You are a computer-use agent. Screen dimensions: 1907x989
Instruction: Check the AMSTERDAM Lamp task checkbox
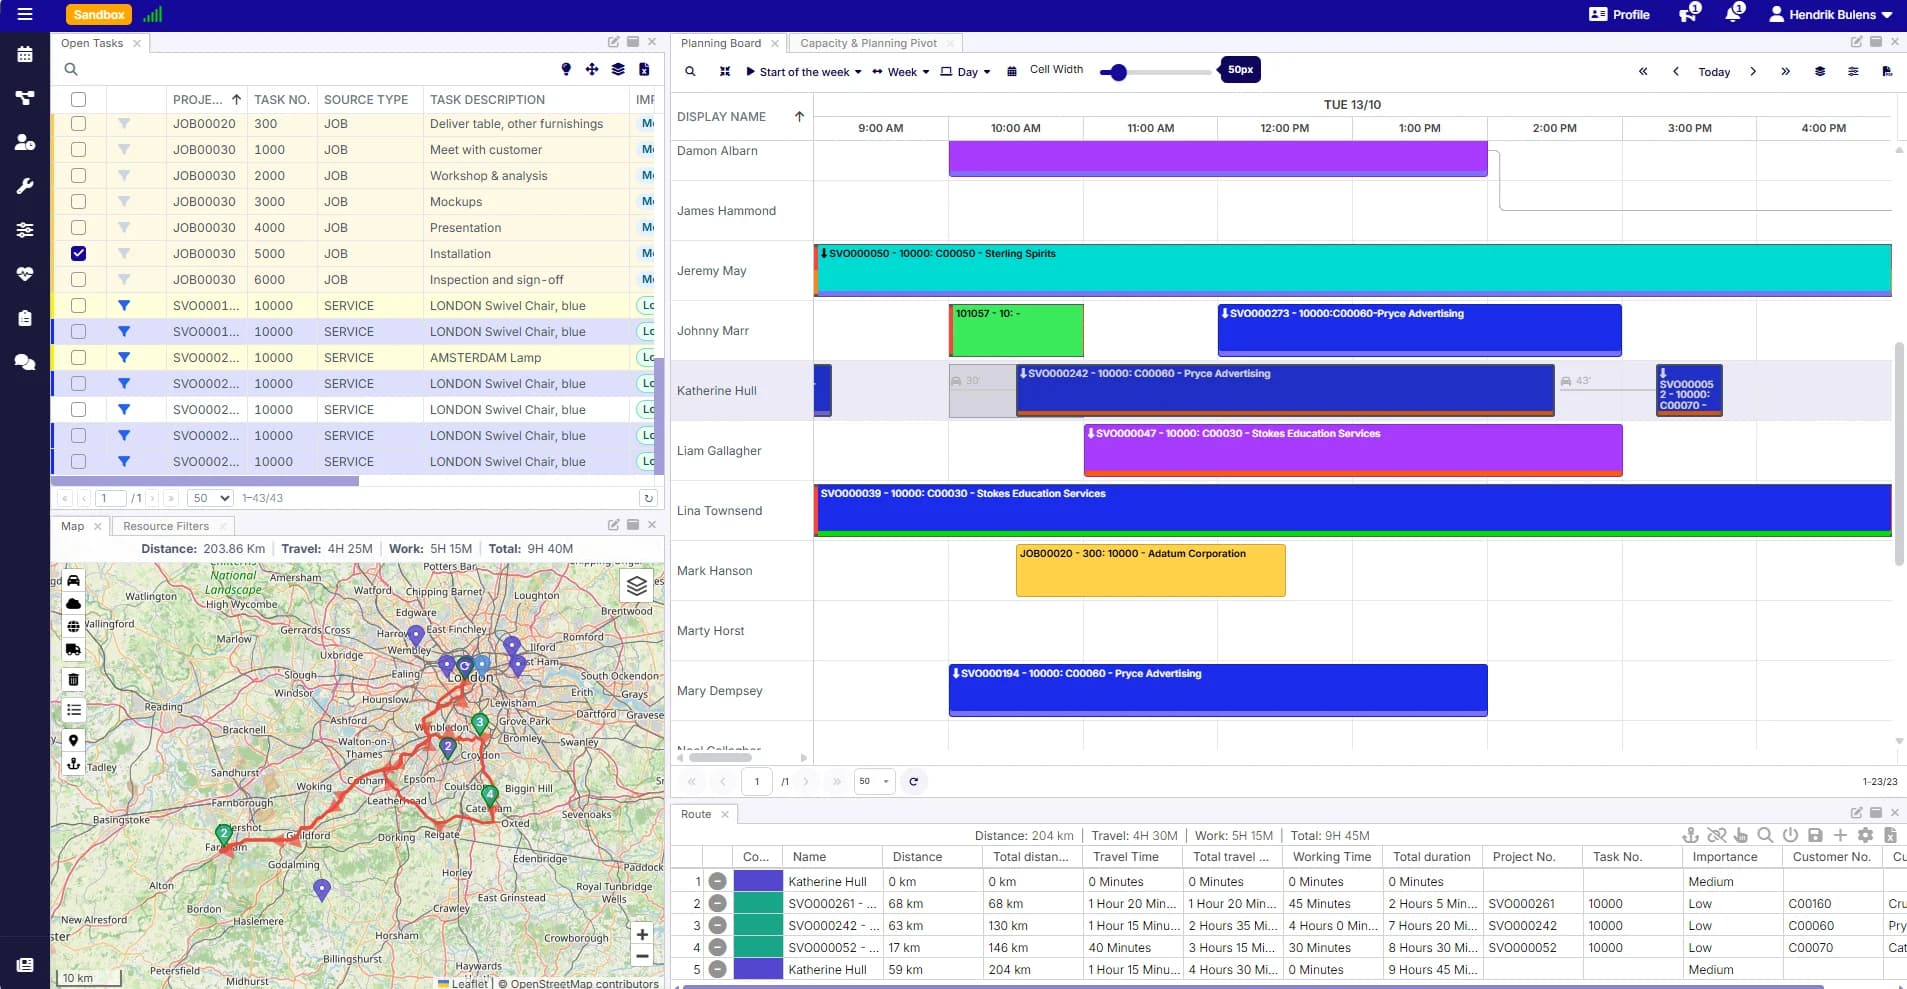(x=78, y=358)
